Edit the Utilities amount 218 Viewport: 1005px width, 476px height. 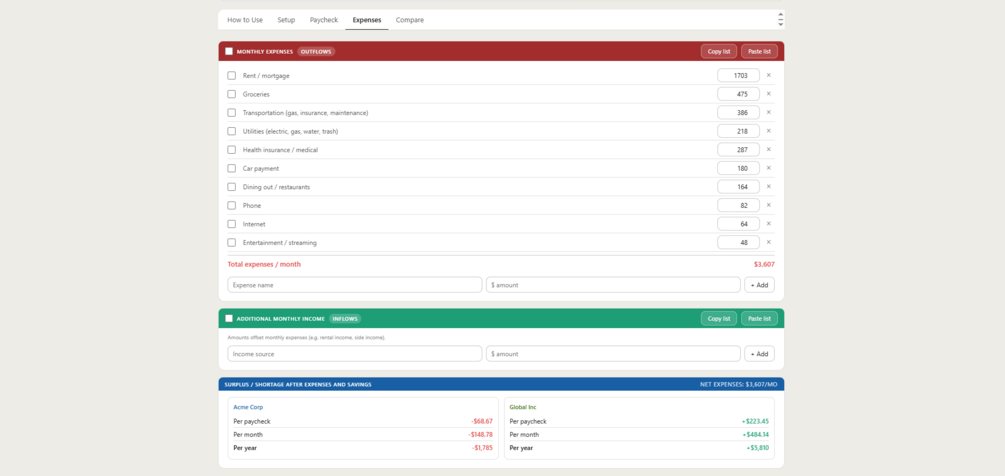click(x=738, y=131)
